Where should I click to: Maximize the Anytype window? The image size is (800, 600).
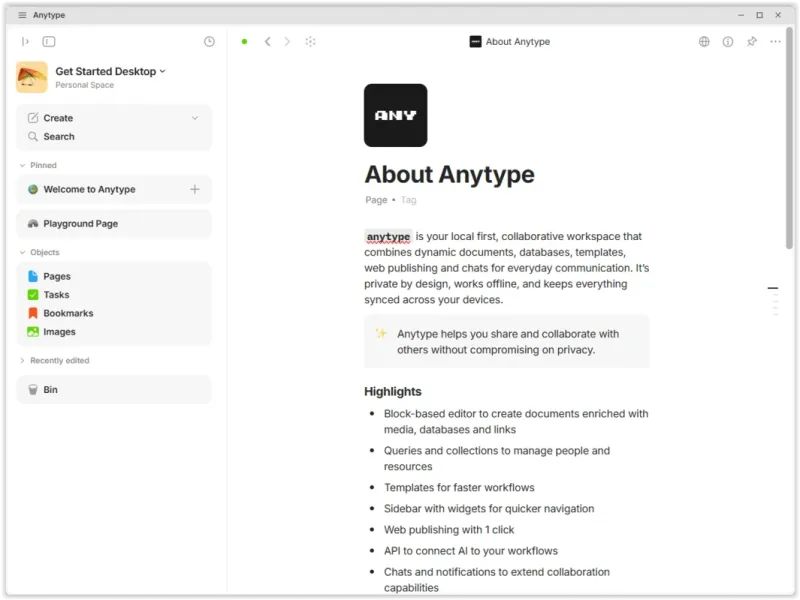(759, 15)
